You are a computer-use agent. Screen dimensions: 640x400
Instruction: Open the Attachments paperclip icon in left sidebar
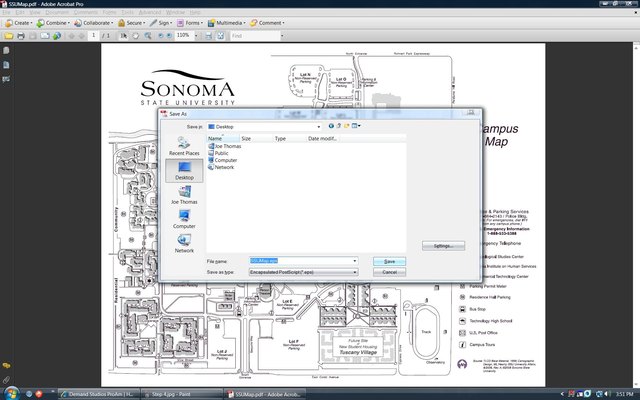(x=6, y=380)
